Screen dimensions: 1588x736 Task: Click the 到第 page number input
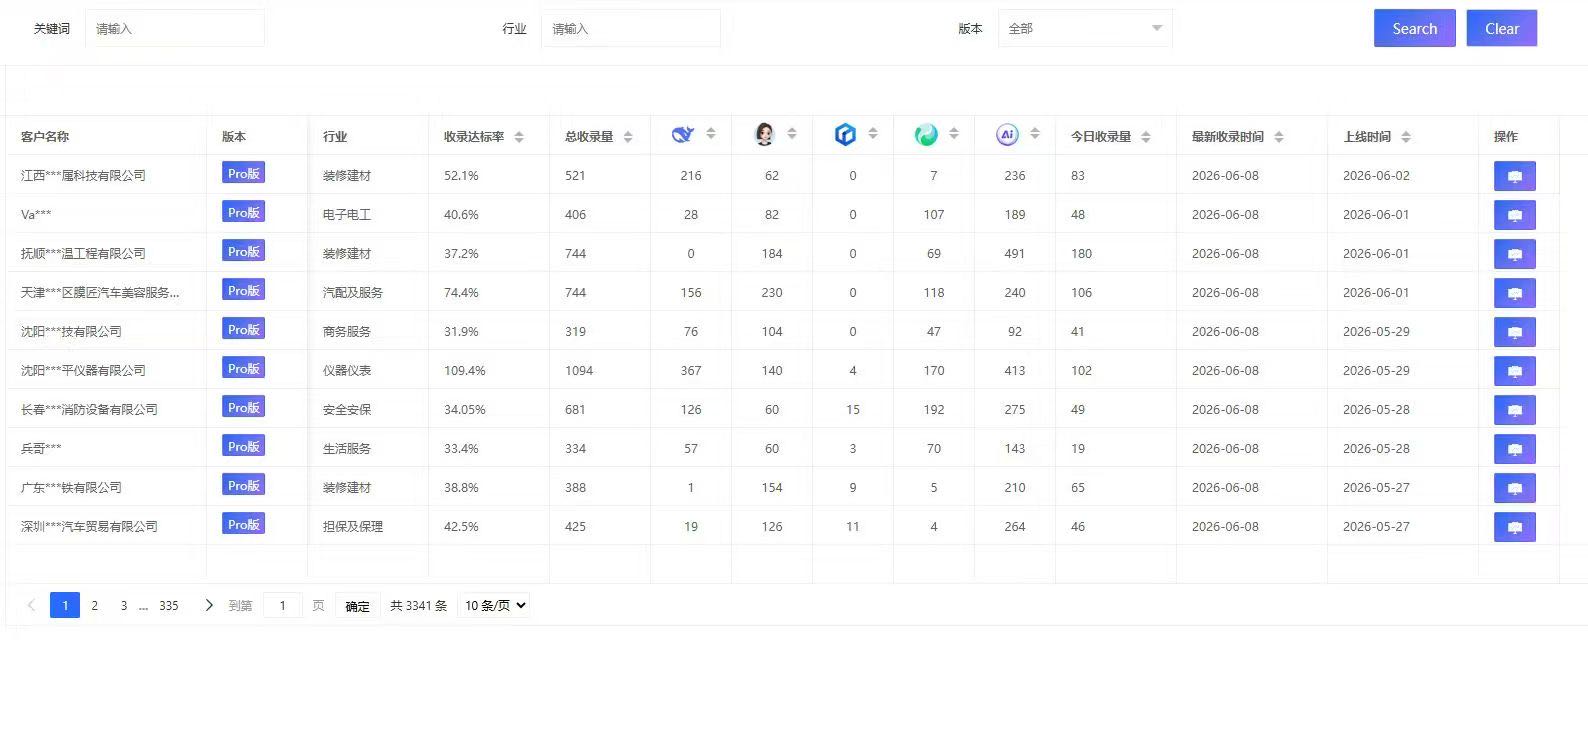[283, 605]
